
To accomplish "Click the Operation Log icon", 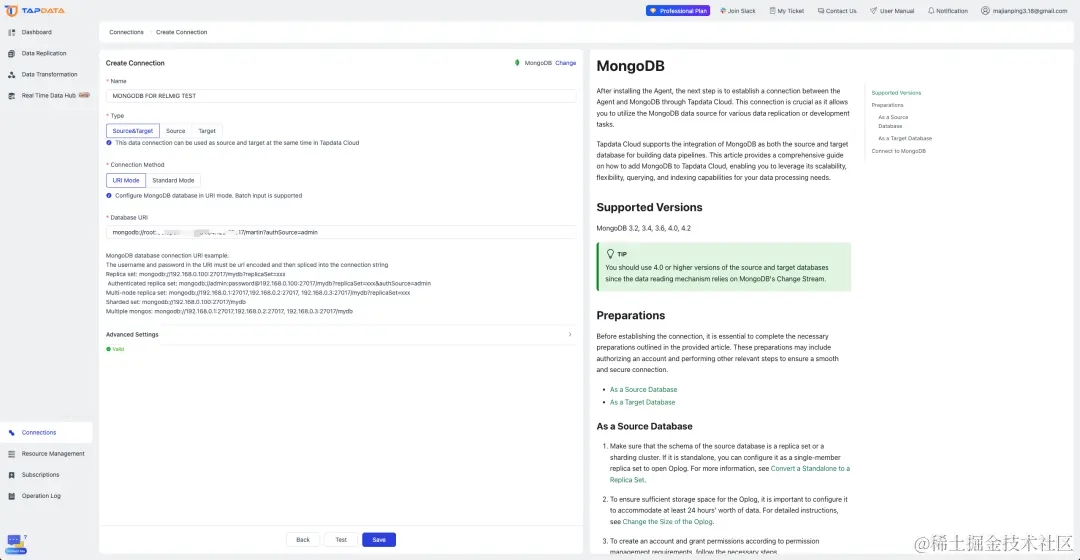I will pos(12,496).
